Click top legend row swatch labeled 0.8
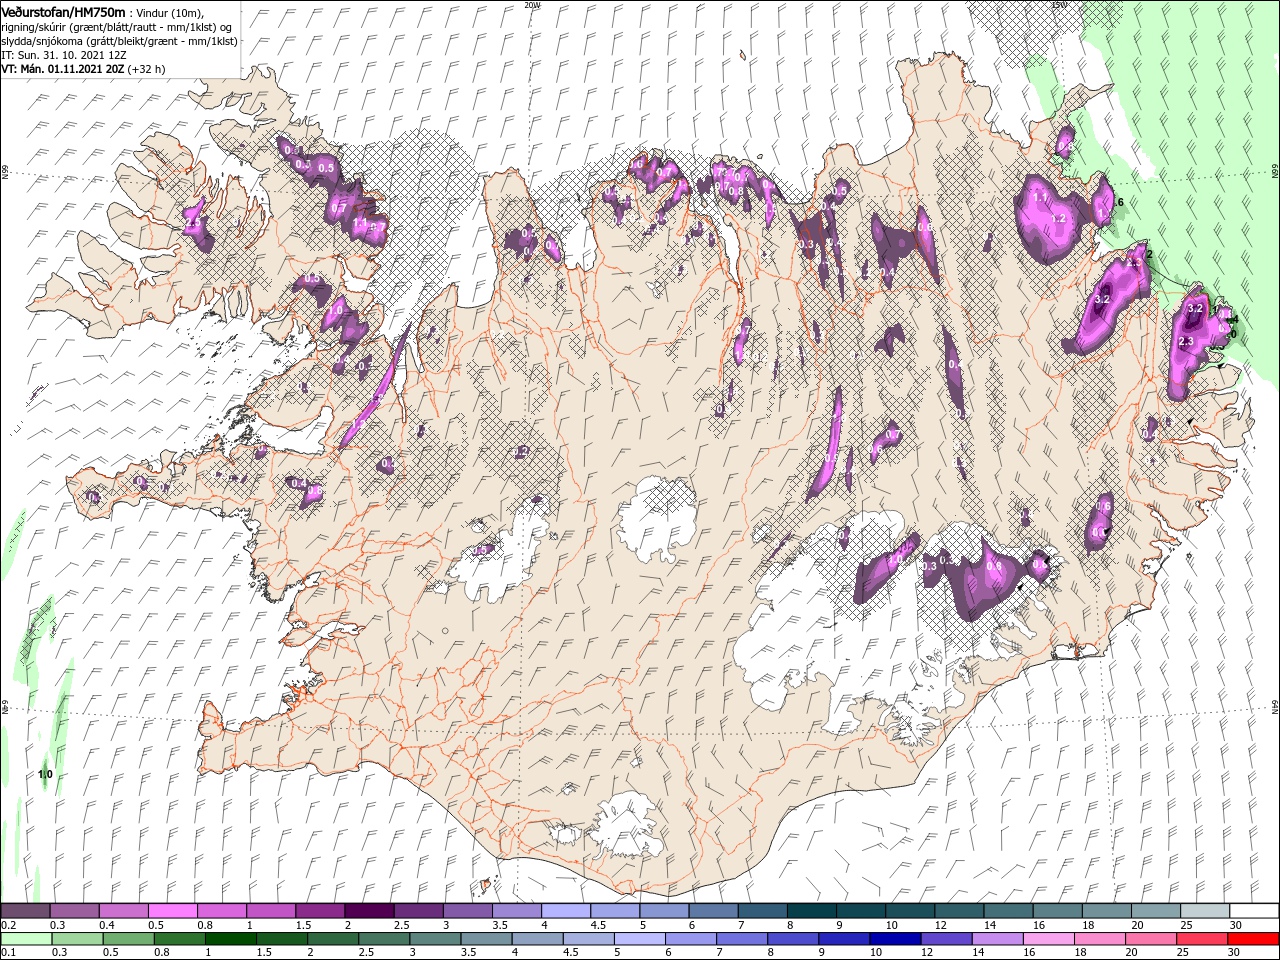 (222, 911)
